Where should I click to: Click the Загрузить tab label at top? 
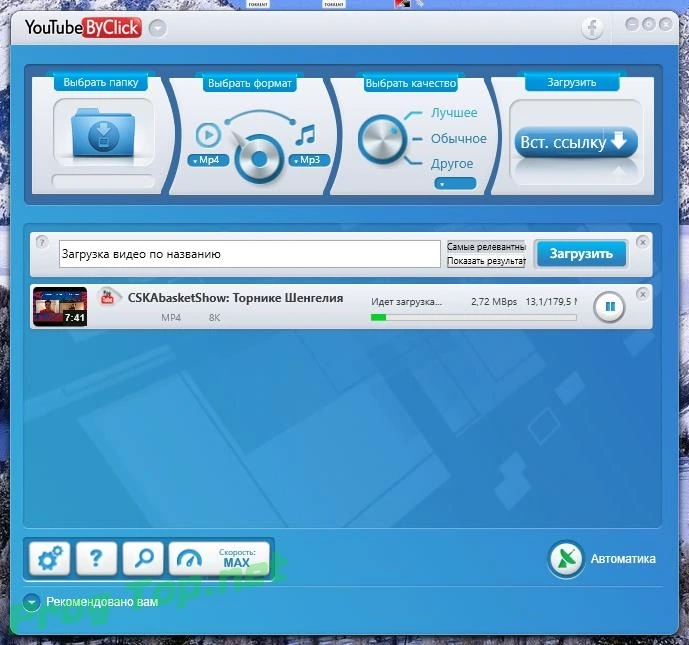point(572,82)
